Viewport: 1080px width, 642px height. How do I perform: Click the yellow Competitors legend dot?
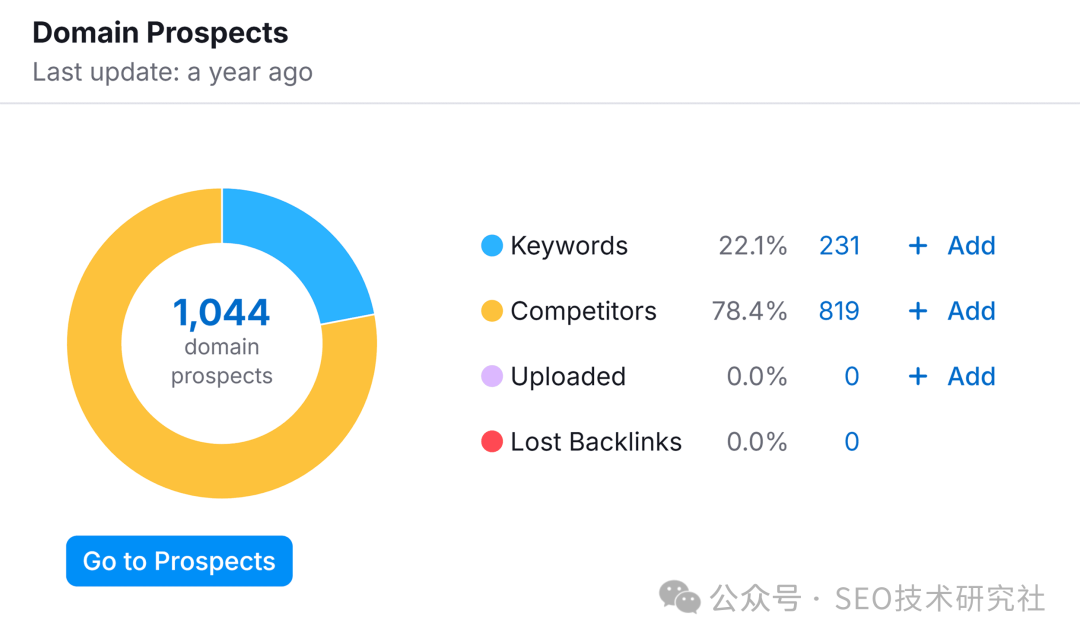(492, 311)
